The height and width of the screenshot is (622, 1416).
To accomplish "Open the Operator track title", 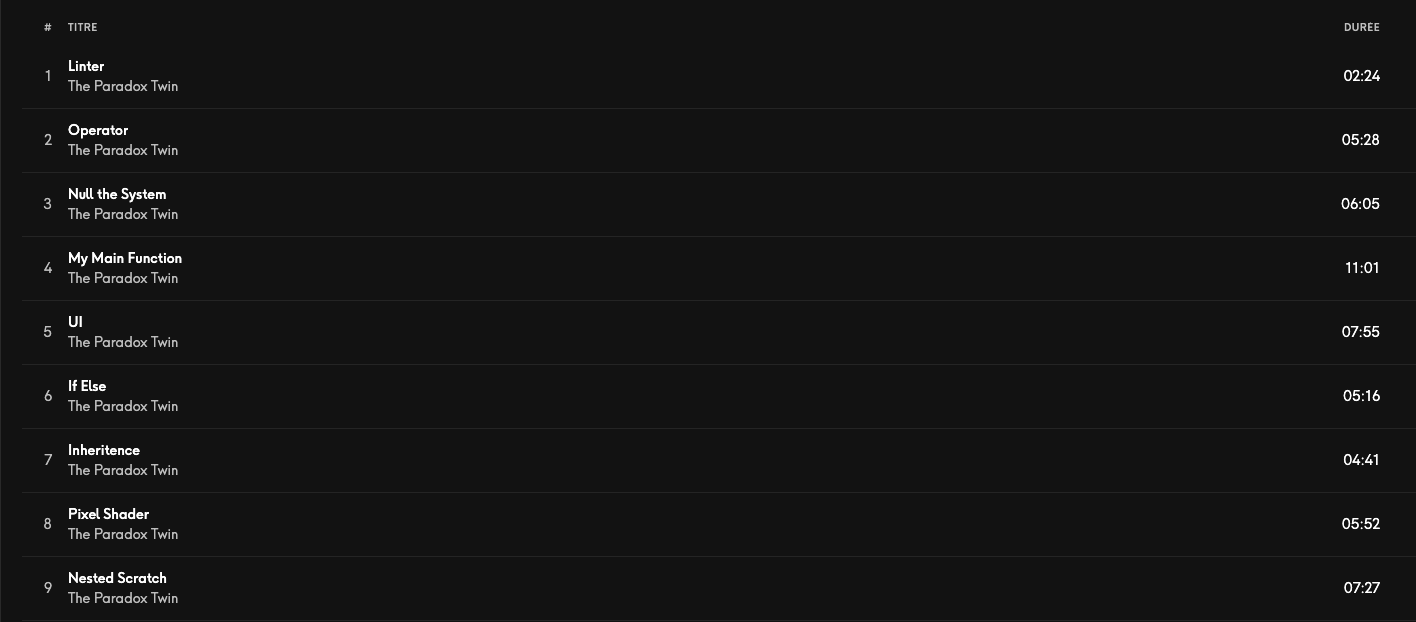I will pyautogui.click(x=98, y=130).
